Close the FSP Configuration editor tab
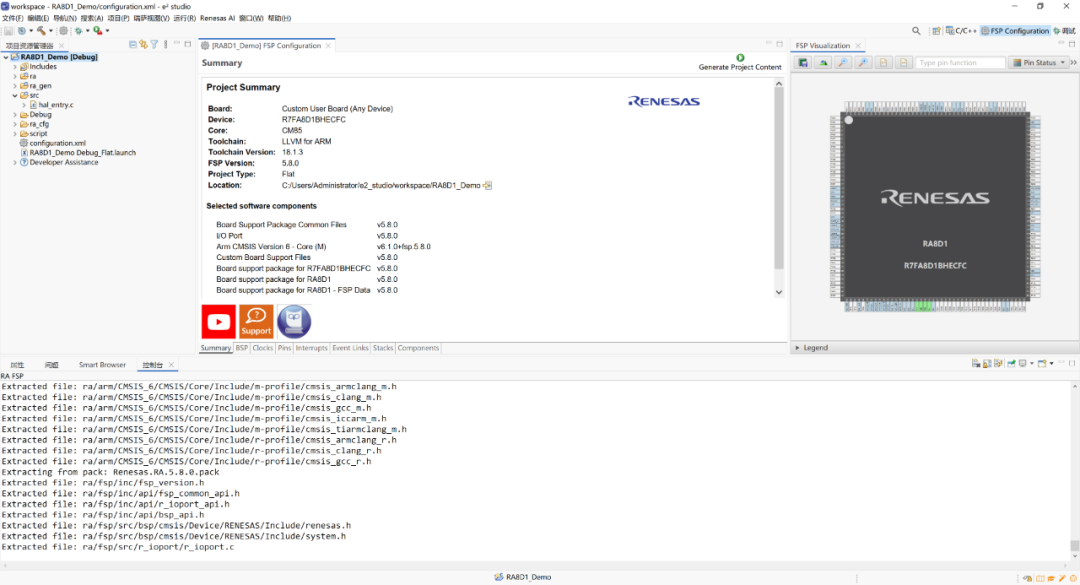Viewport: 1080px width, 585px height. [x=329, y=46]
